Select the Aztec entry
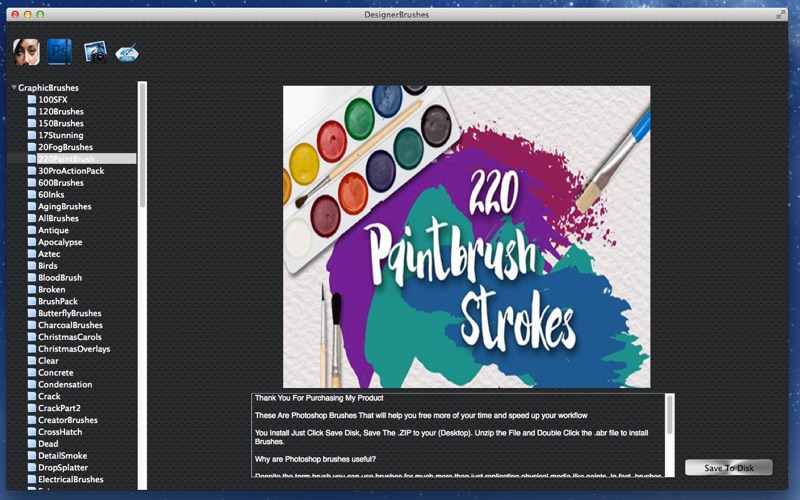Viewport: 800px width, 500px height. coord(49,254)
